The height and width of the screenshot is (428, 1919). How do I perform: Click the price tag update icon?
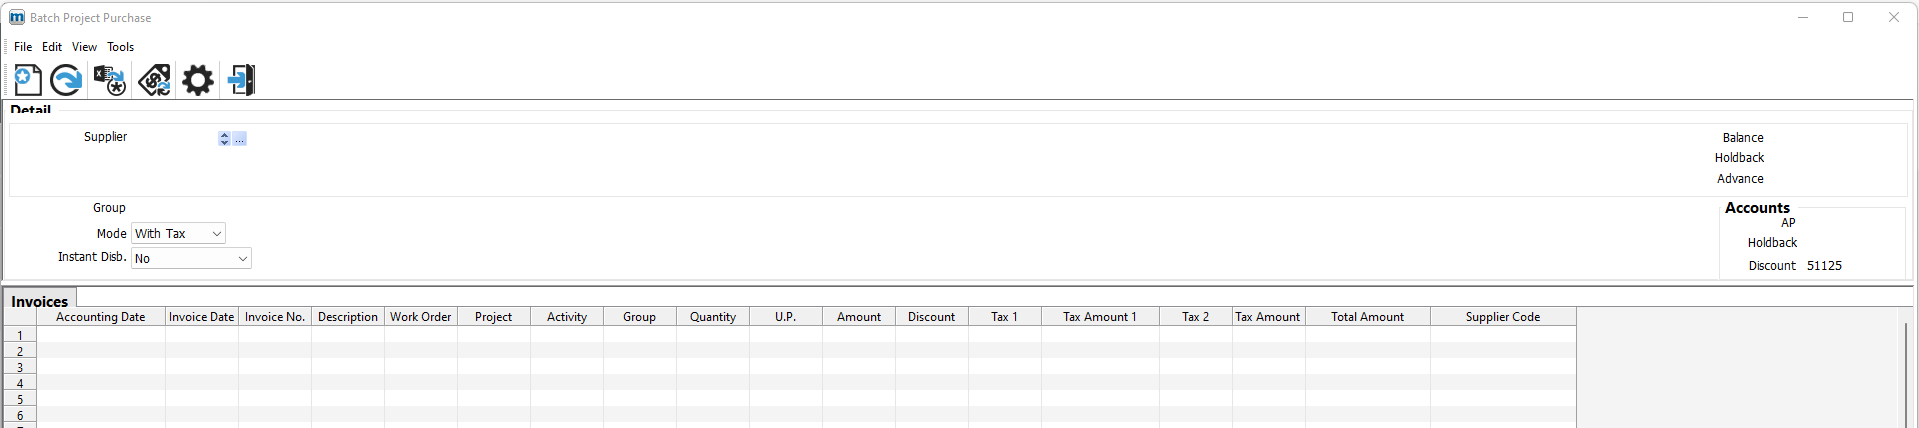tap(154, 80)
